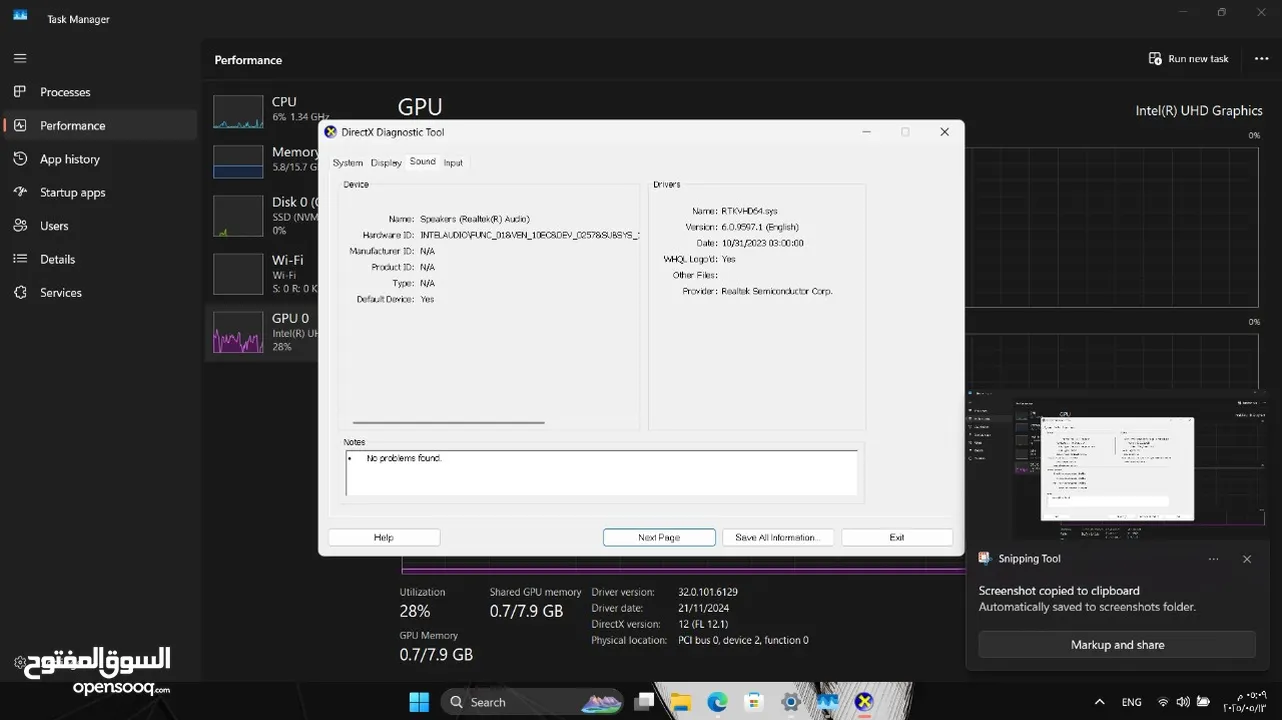The width and height of the screenshot is (1282, 720).
Task: Switch to the Input tab in DxDiag
Action: coord(453,163)
